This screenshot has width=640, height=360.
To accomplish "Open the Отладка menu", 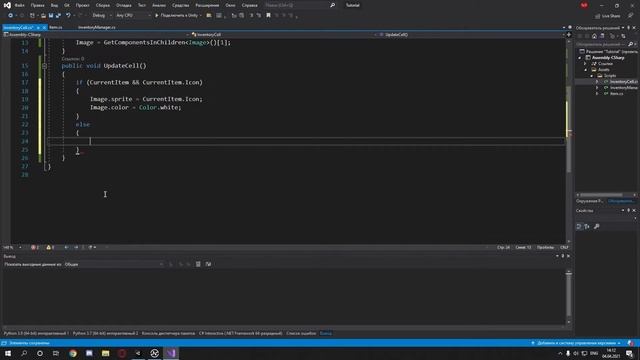I will (123, 5).
